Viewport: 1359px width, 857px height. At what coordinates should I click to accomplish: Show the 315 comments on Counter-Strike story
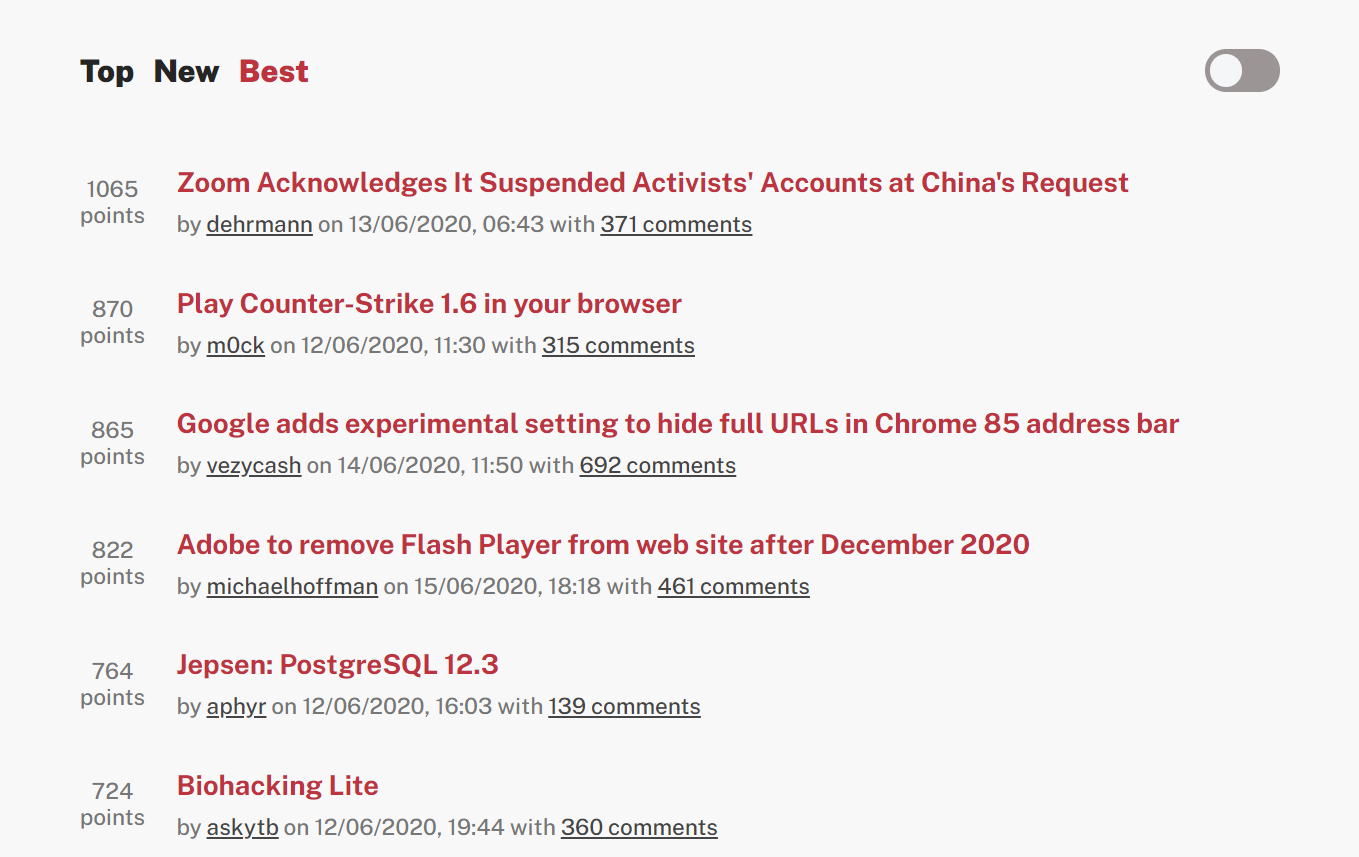(618, 346)
